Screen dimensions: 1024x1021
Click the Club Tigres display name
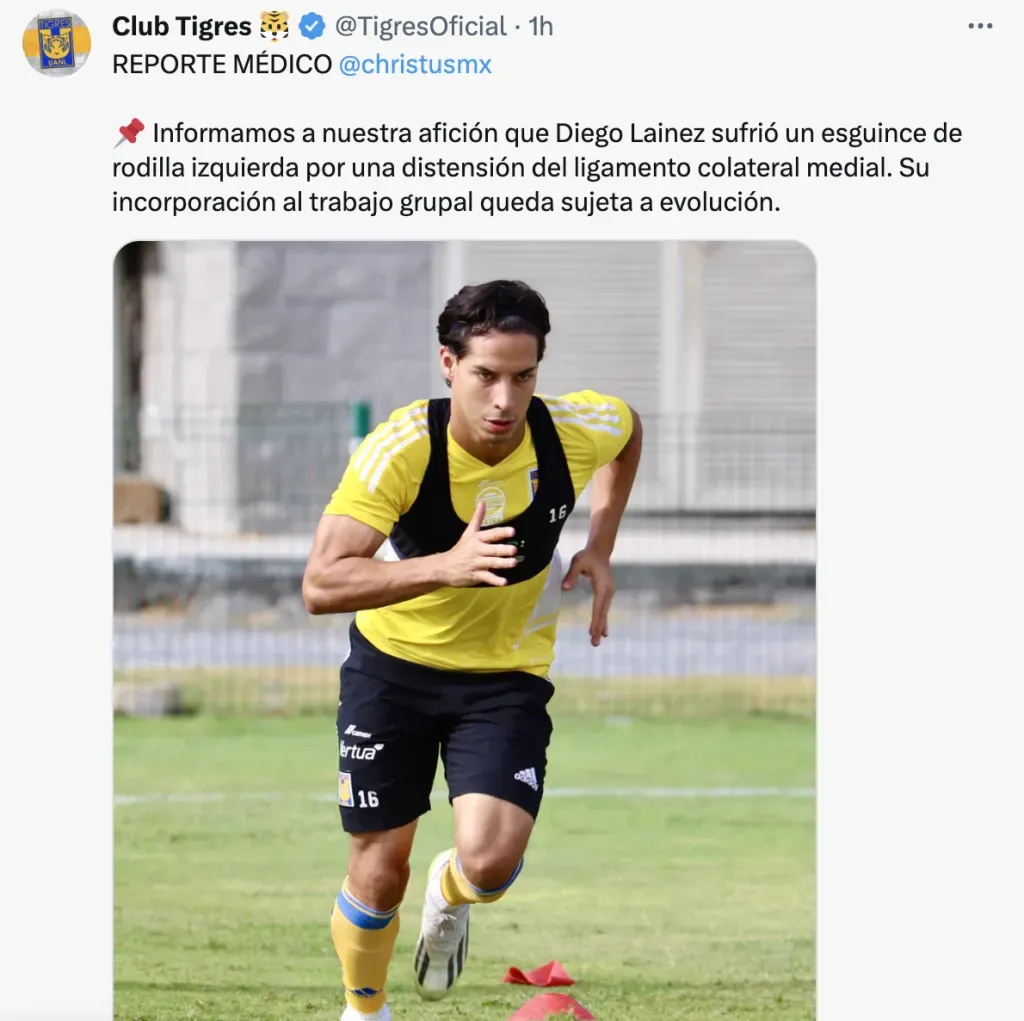182,26
